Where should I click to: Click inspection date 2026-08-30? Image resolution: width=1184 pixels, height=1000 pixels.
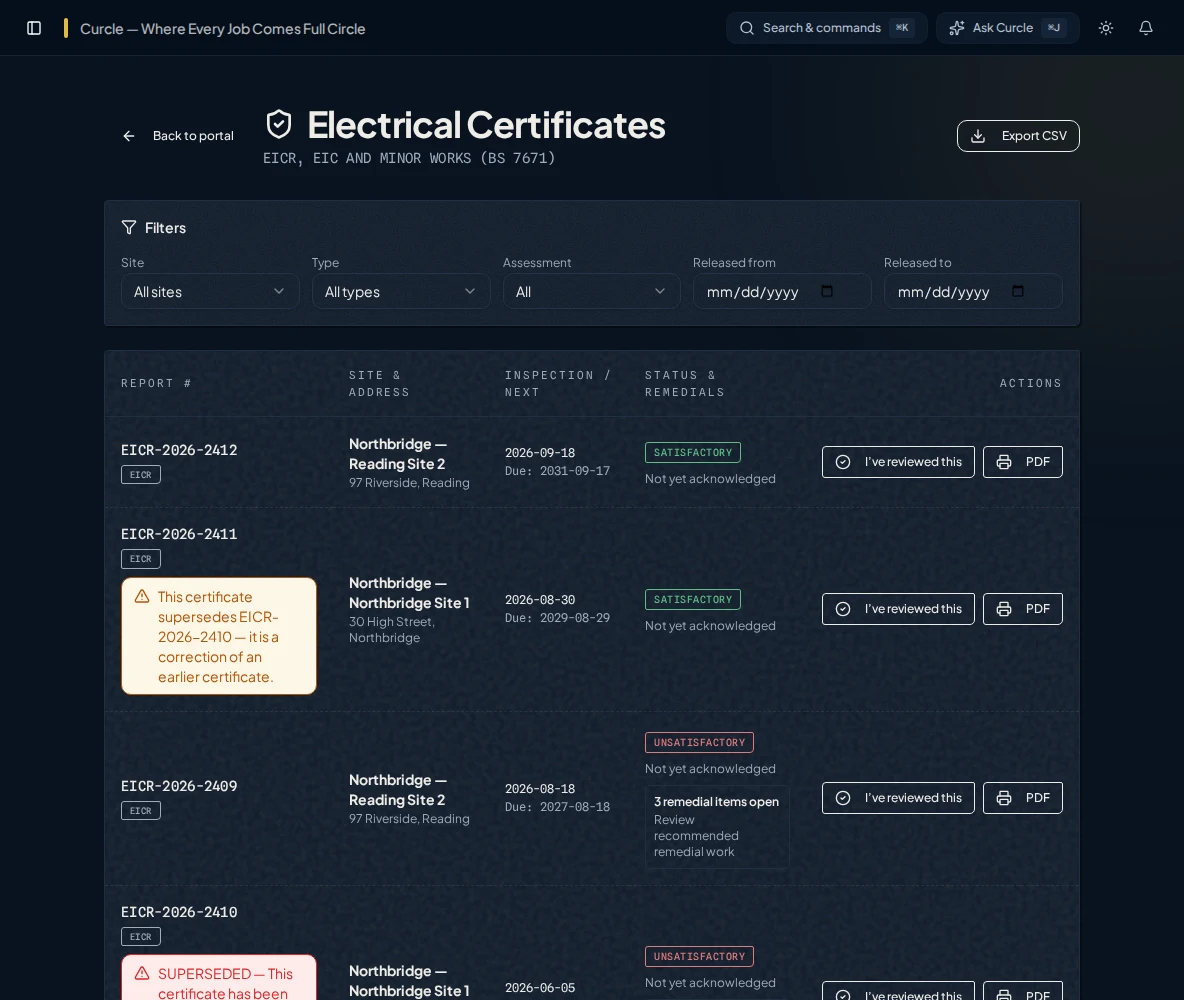[540, 600]
